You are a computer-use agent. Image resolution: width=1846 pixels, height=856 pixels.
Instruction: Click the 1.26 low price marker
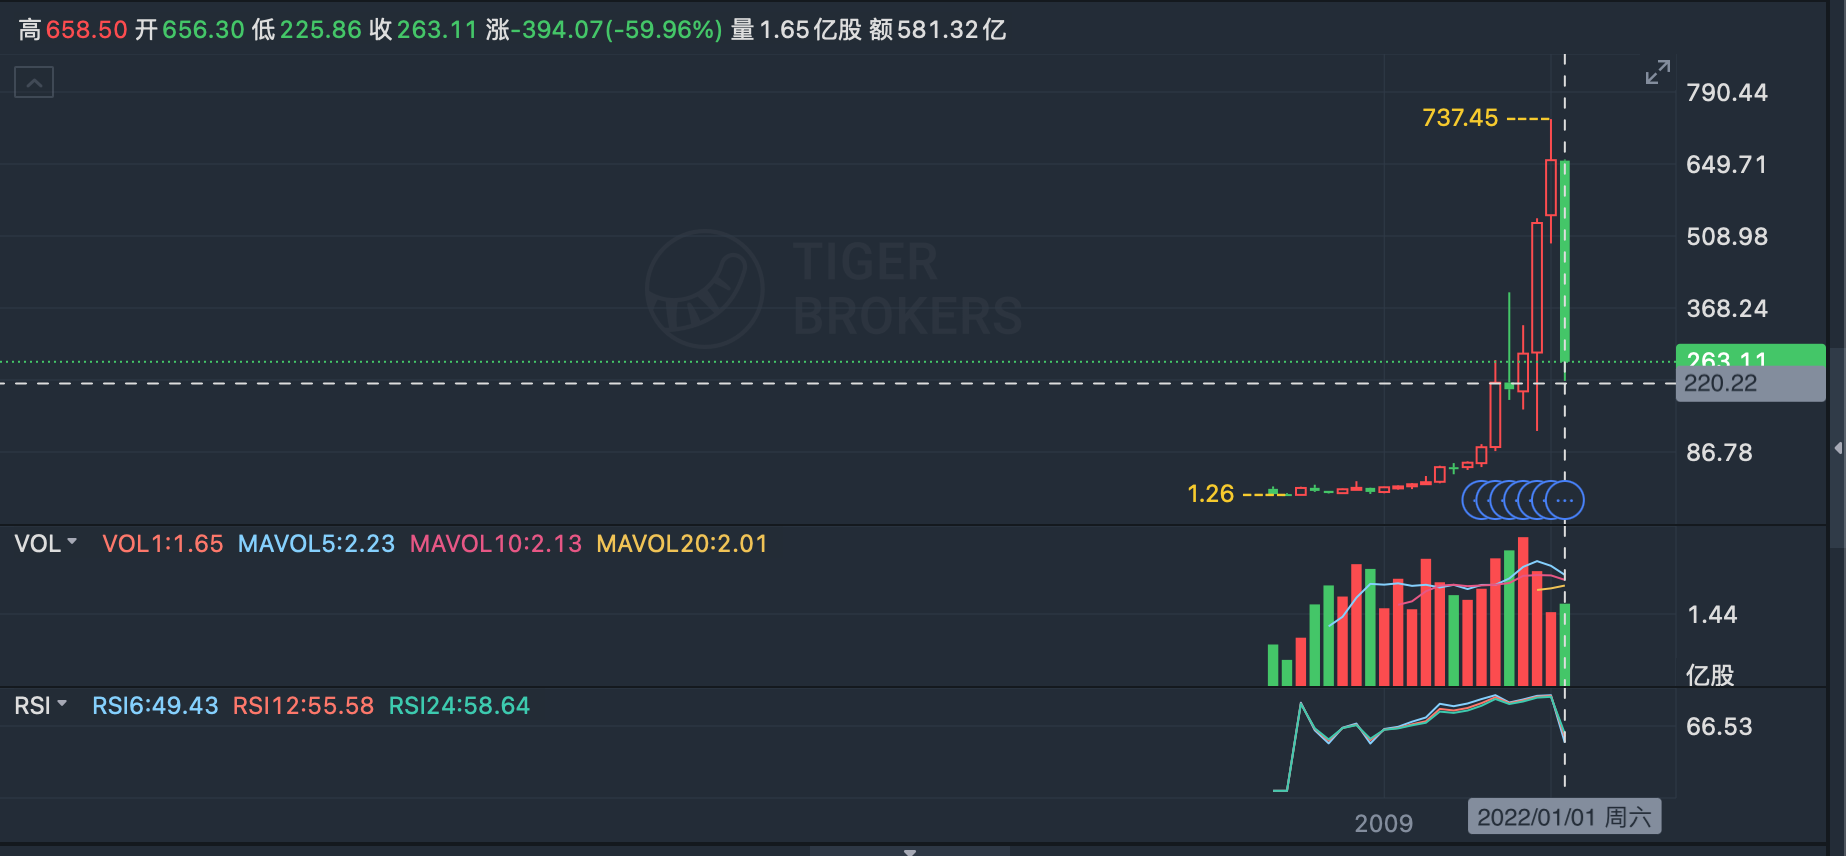[1210, 494]
